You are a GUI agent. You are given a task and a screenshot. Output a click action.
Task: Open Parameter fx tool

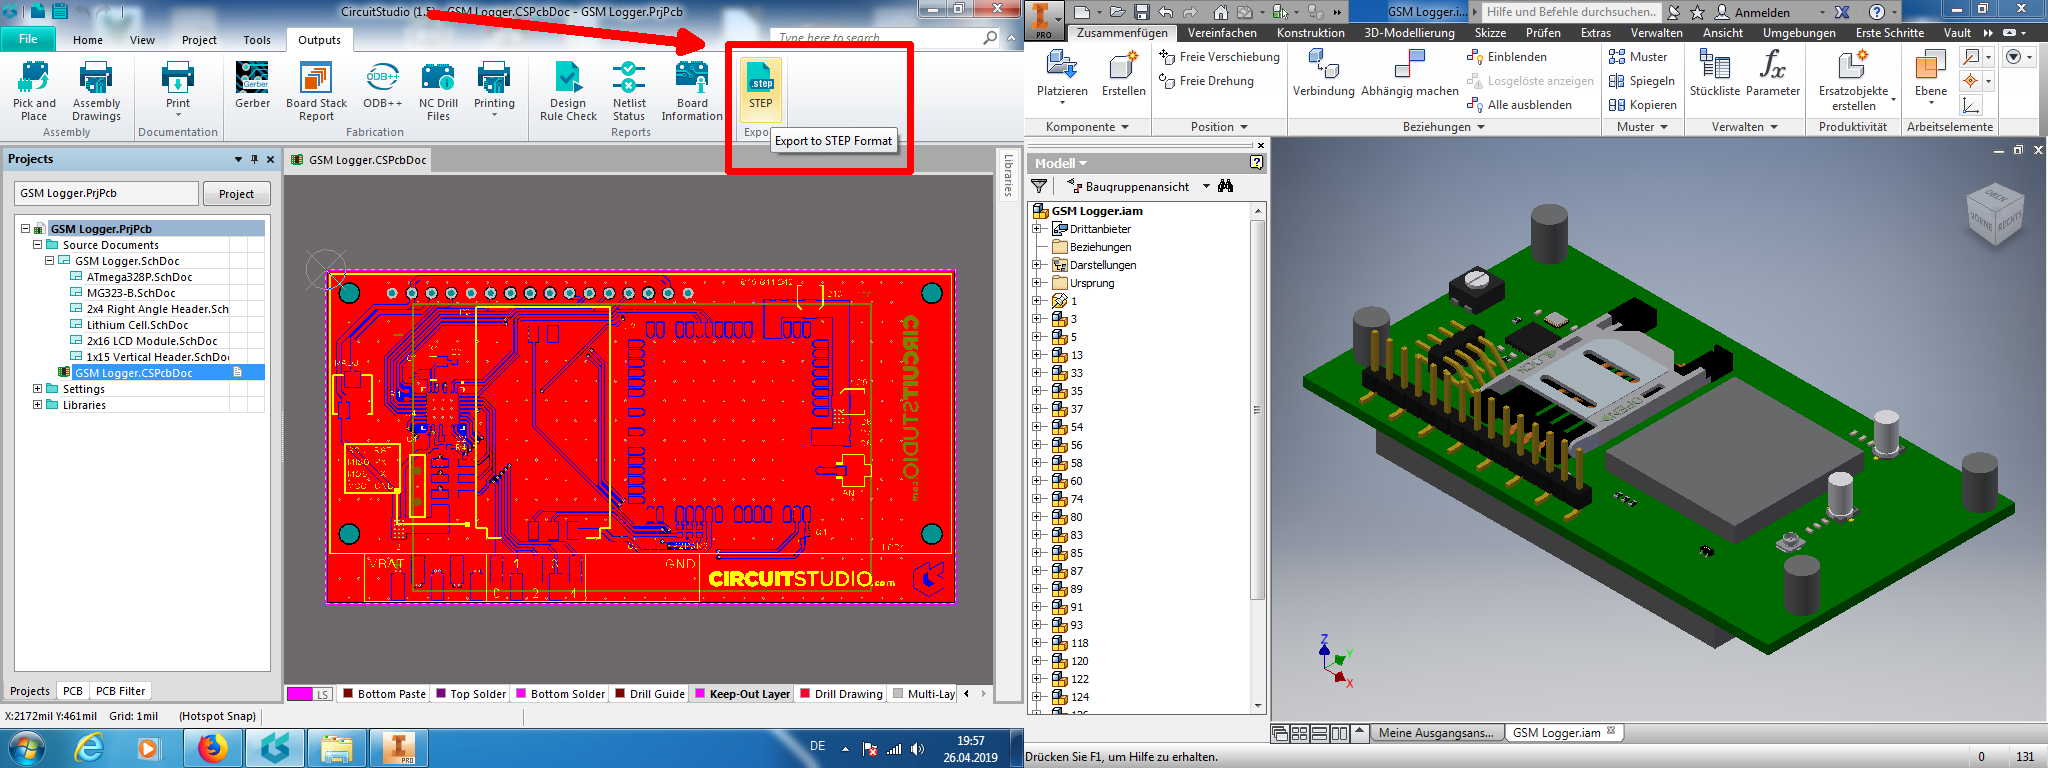pos(1773,74)
